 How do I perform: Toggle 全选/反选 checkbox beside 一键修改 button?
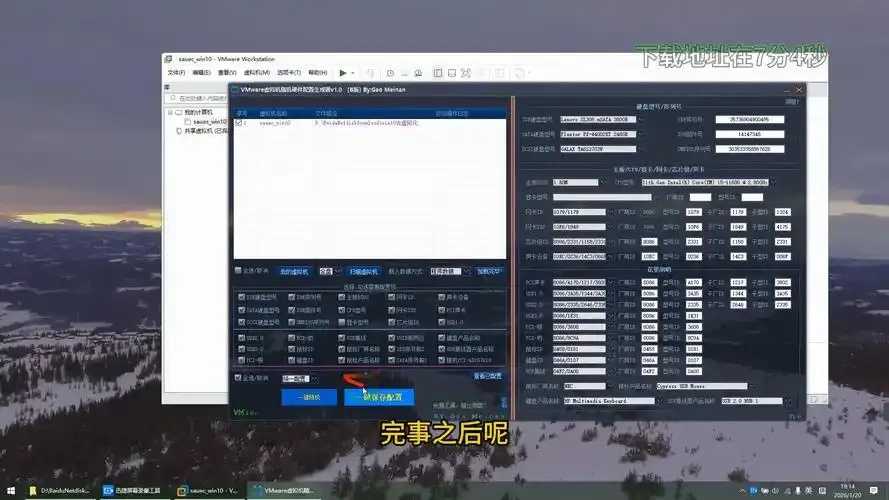pos(238,377)
